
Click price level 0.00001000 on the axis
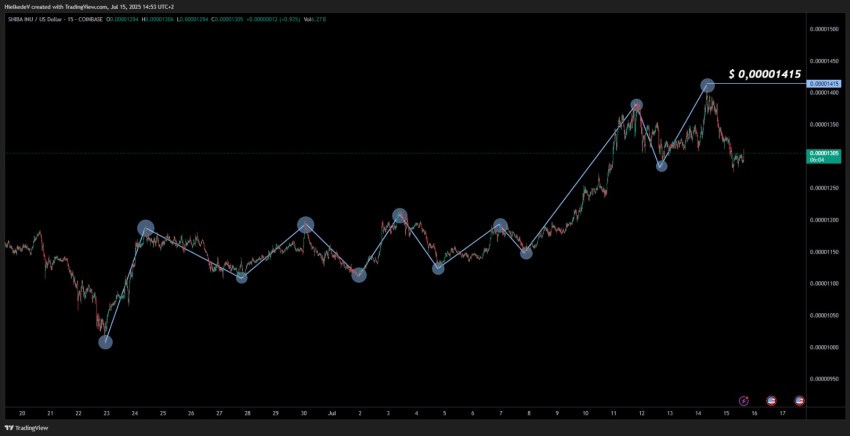click(824, 347)
